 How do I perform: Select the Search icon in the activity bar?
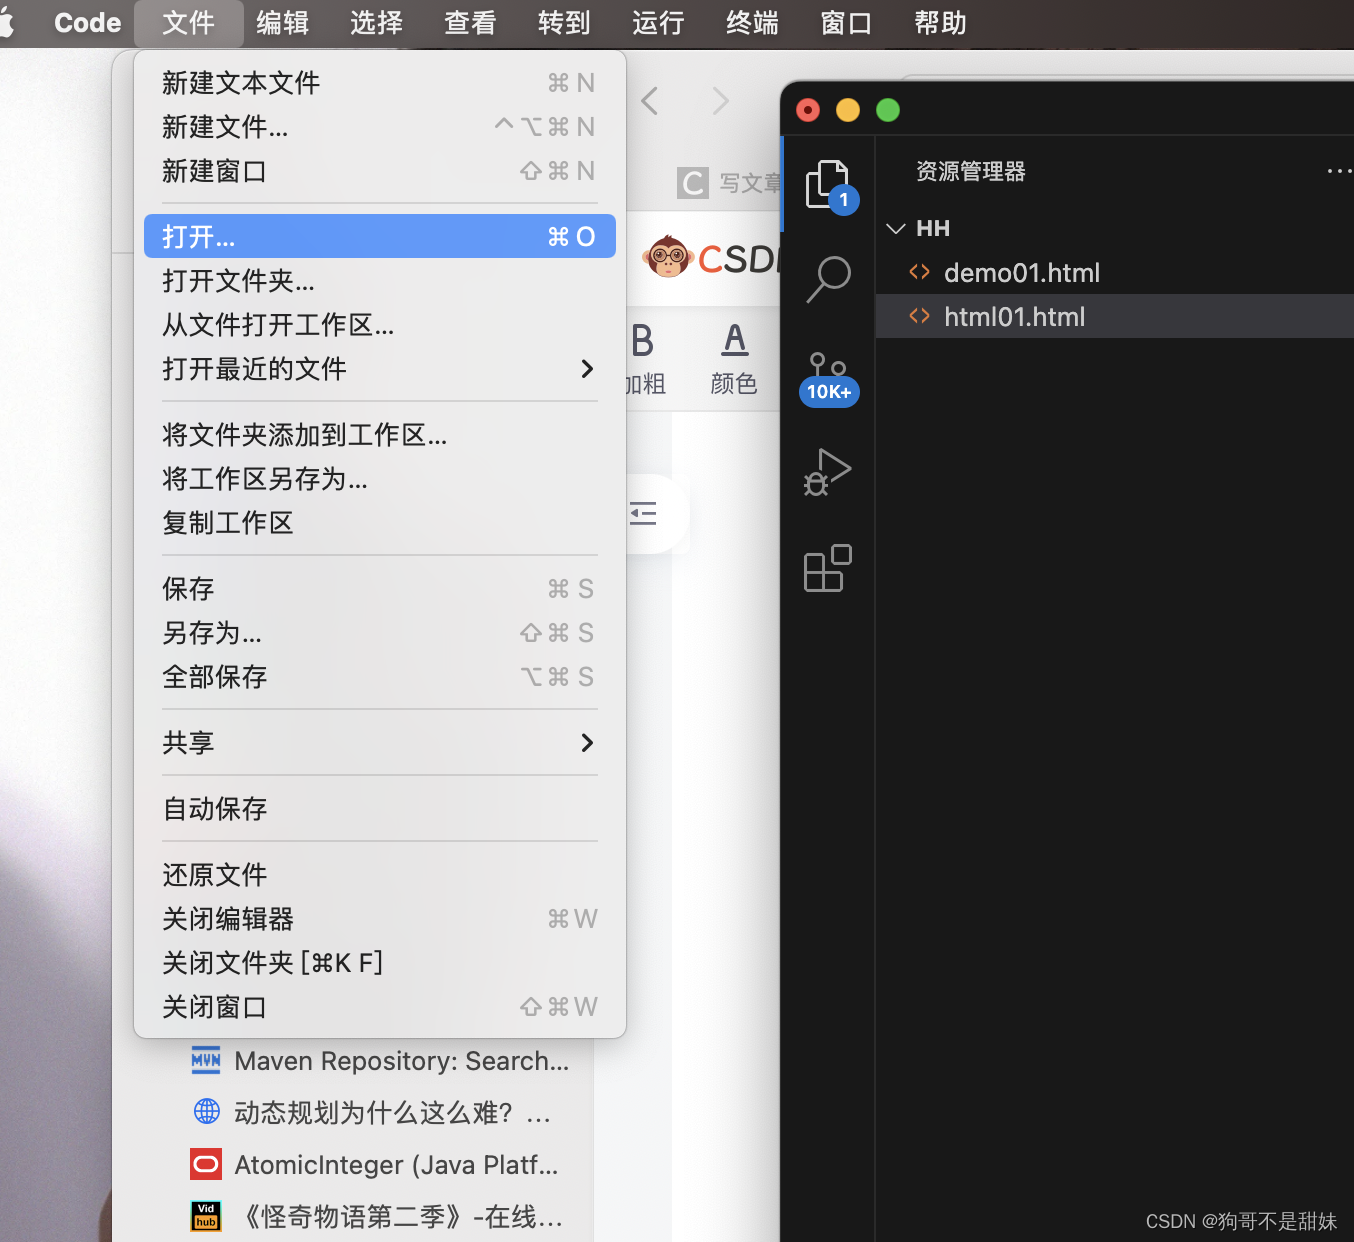click(828, 280)
